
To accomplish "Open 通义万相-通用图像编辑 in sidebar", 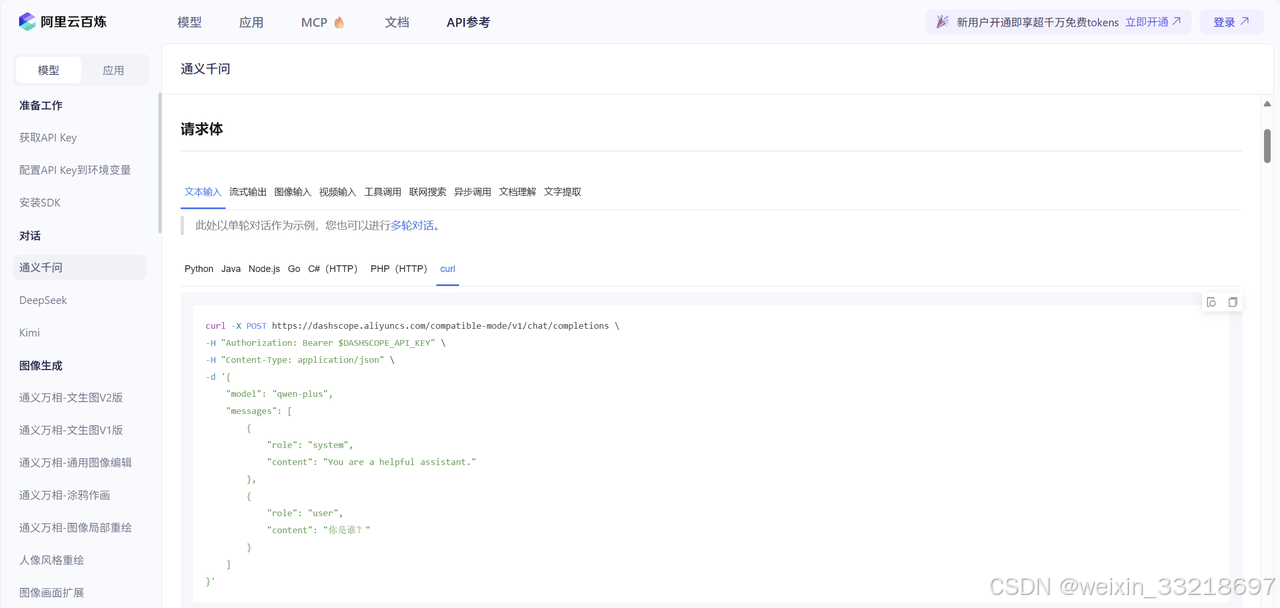I will (x=75, y=463).
